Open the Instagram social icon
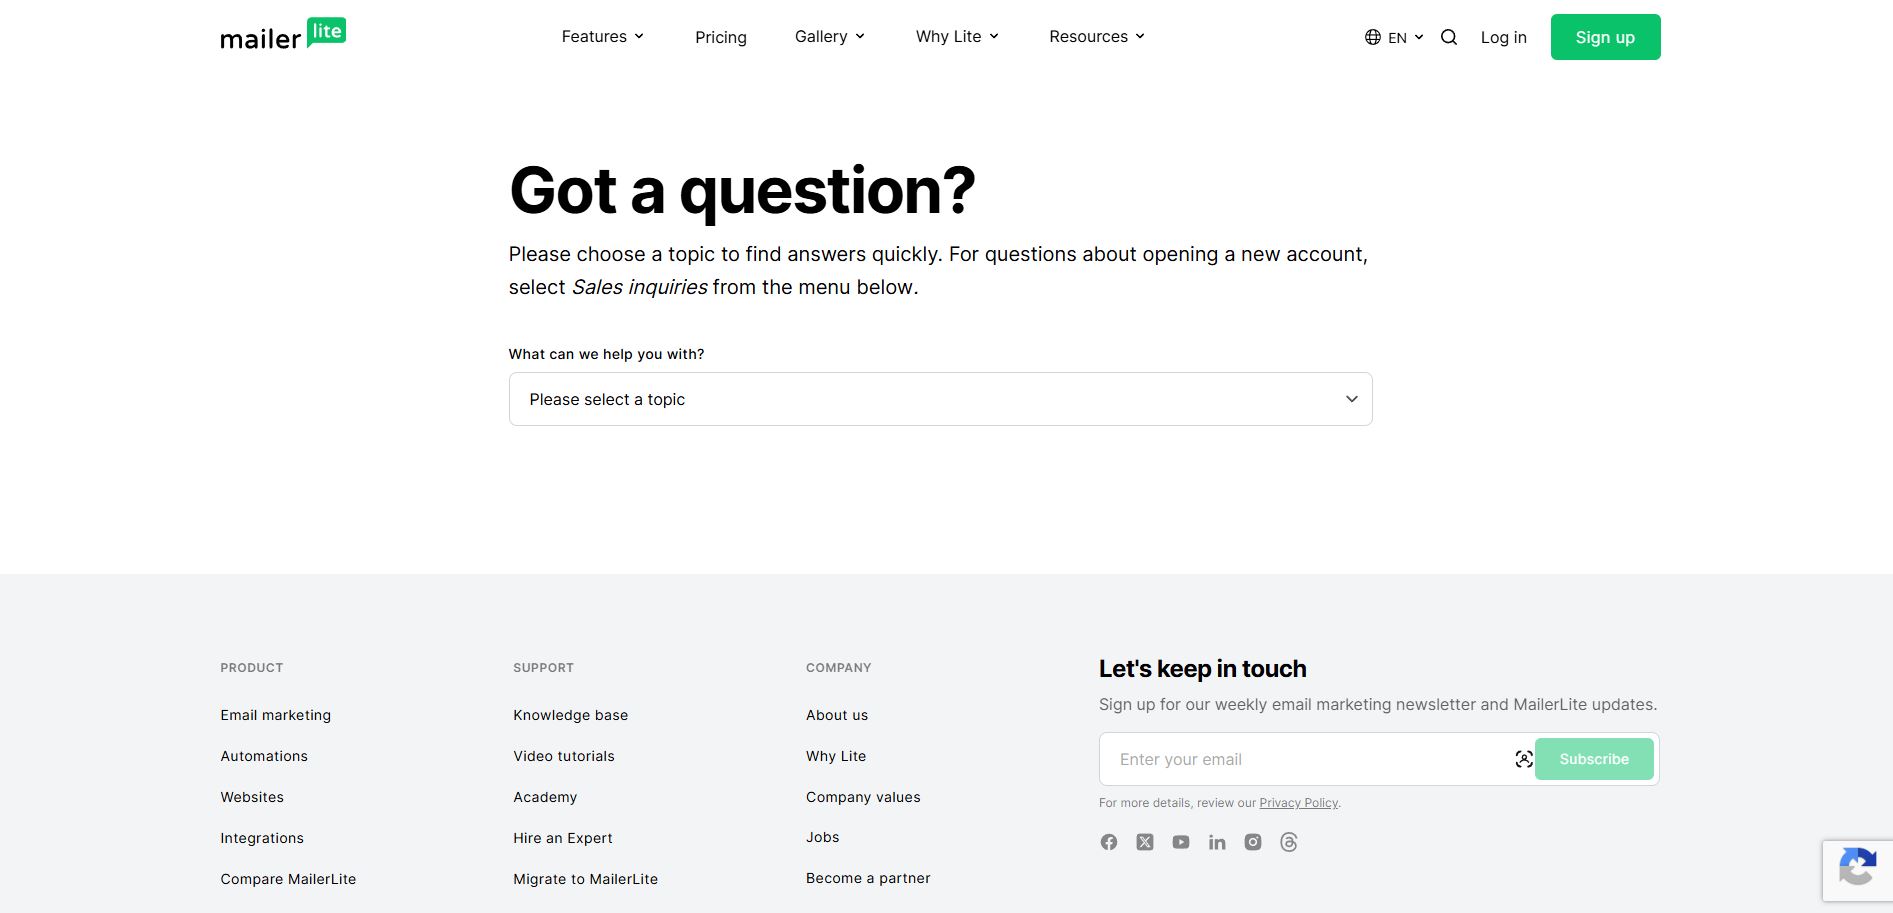 coord(1253,842)
